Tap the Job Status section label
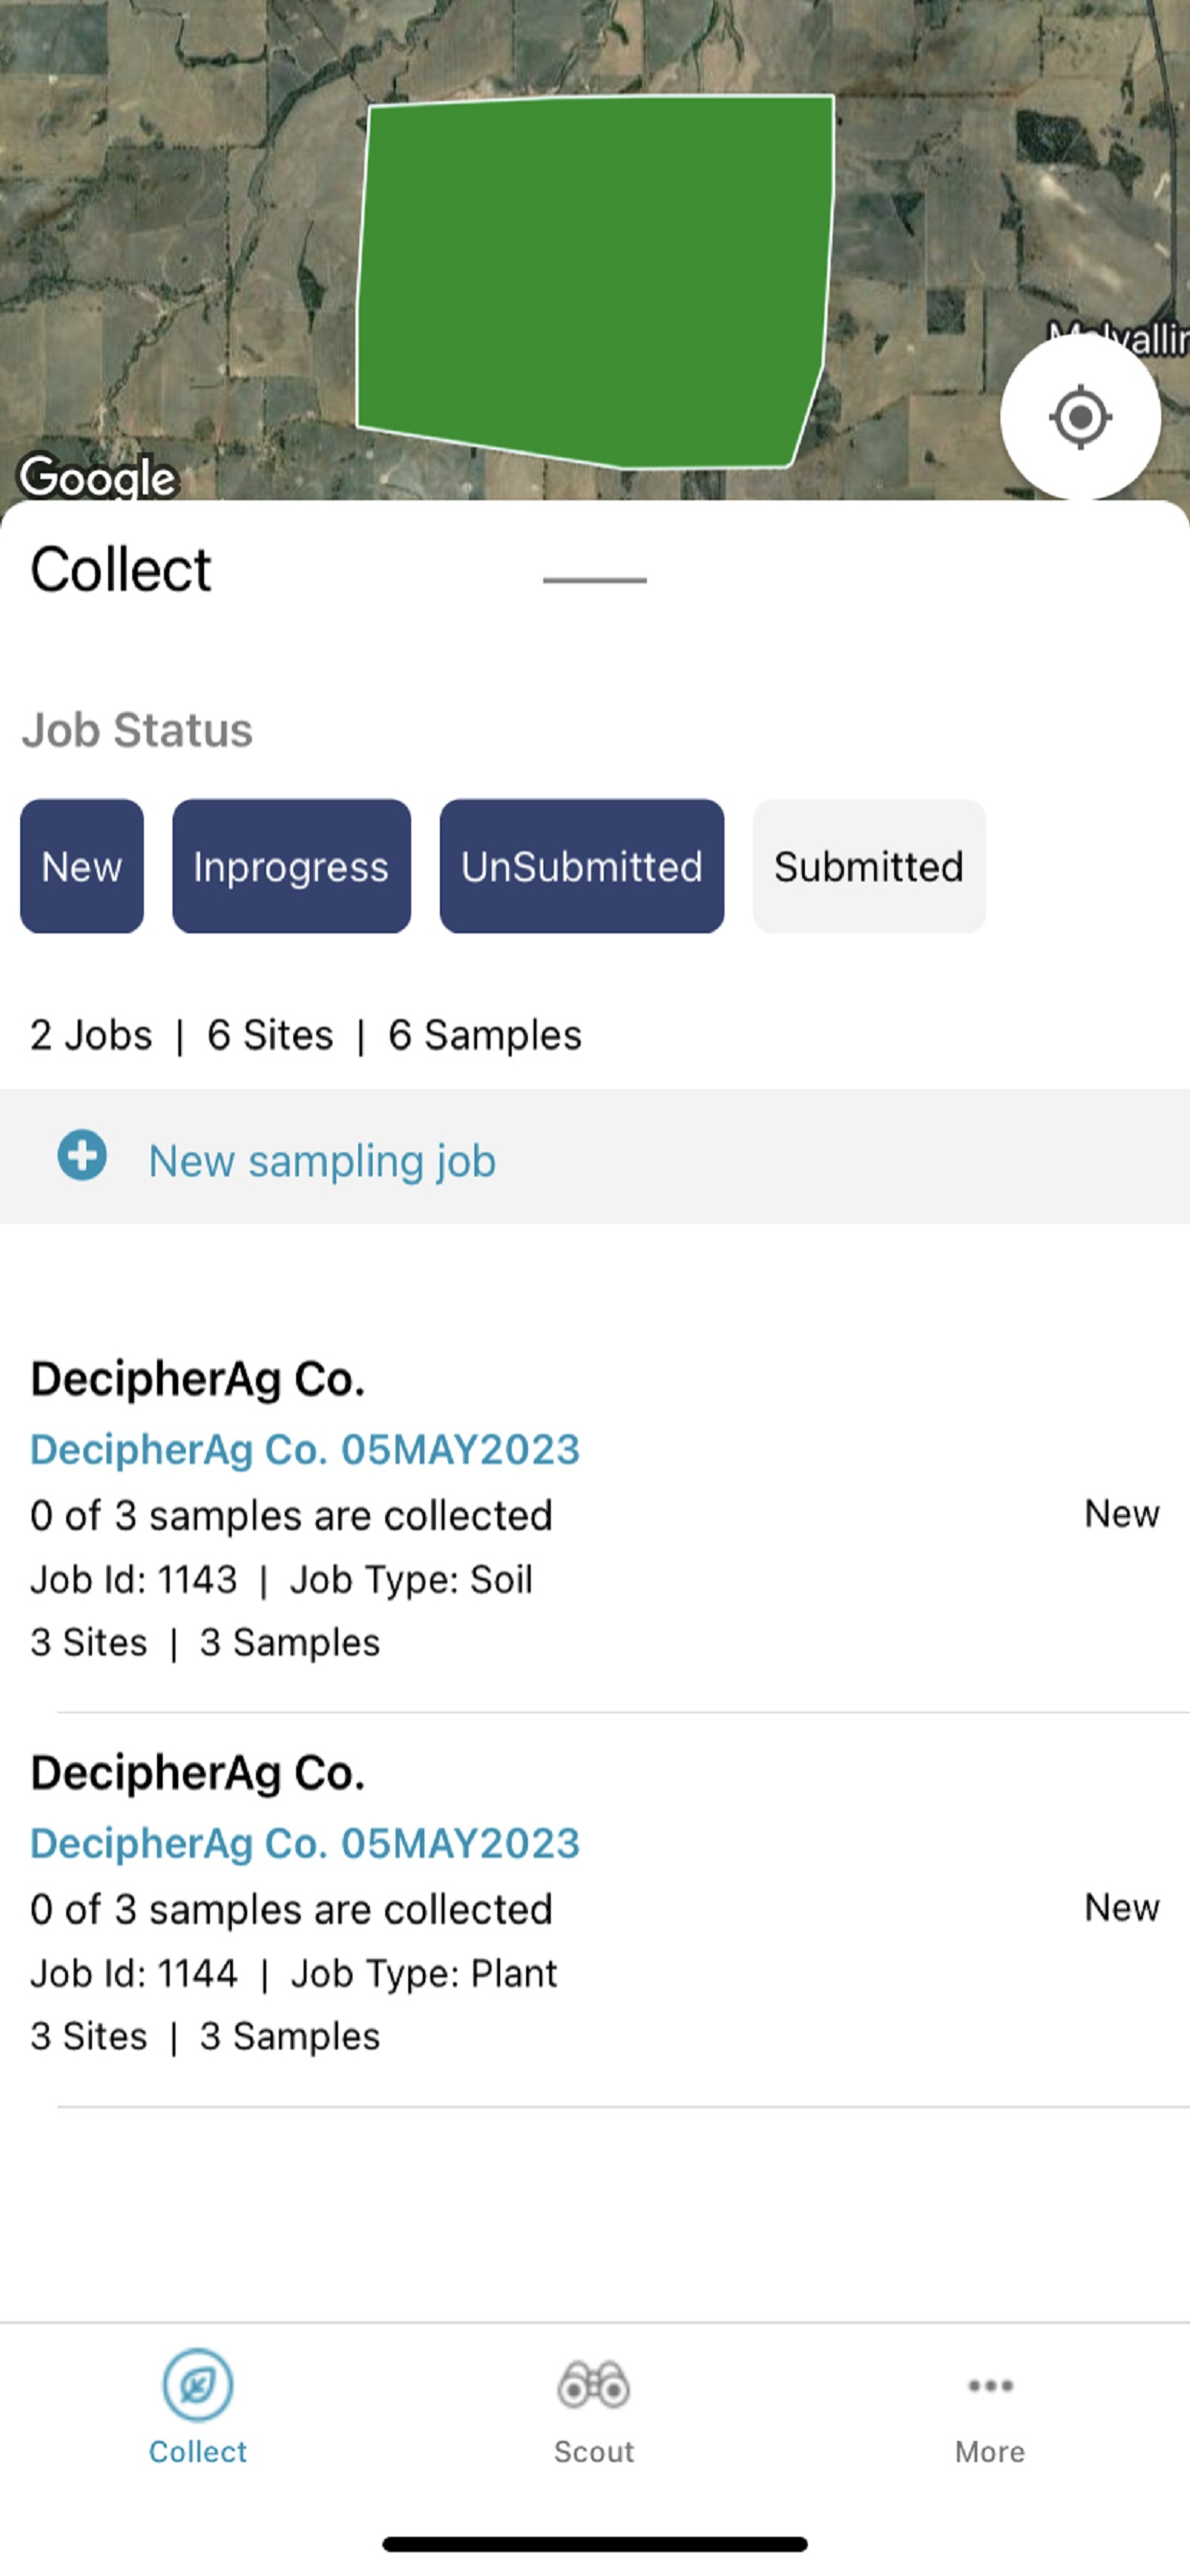The width and height of the screenshot is (1190, 2576). (137, 730)
